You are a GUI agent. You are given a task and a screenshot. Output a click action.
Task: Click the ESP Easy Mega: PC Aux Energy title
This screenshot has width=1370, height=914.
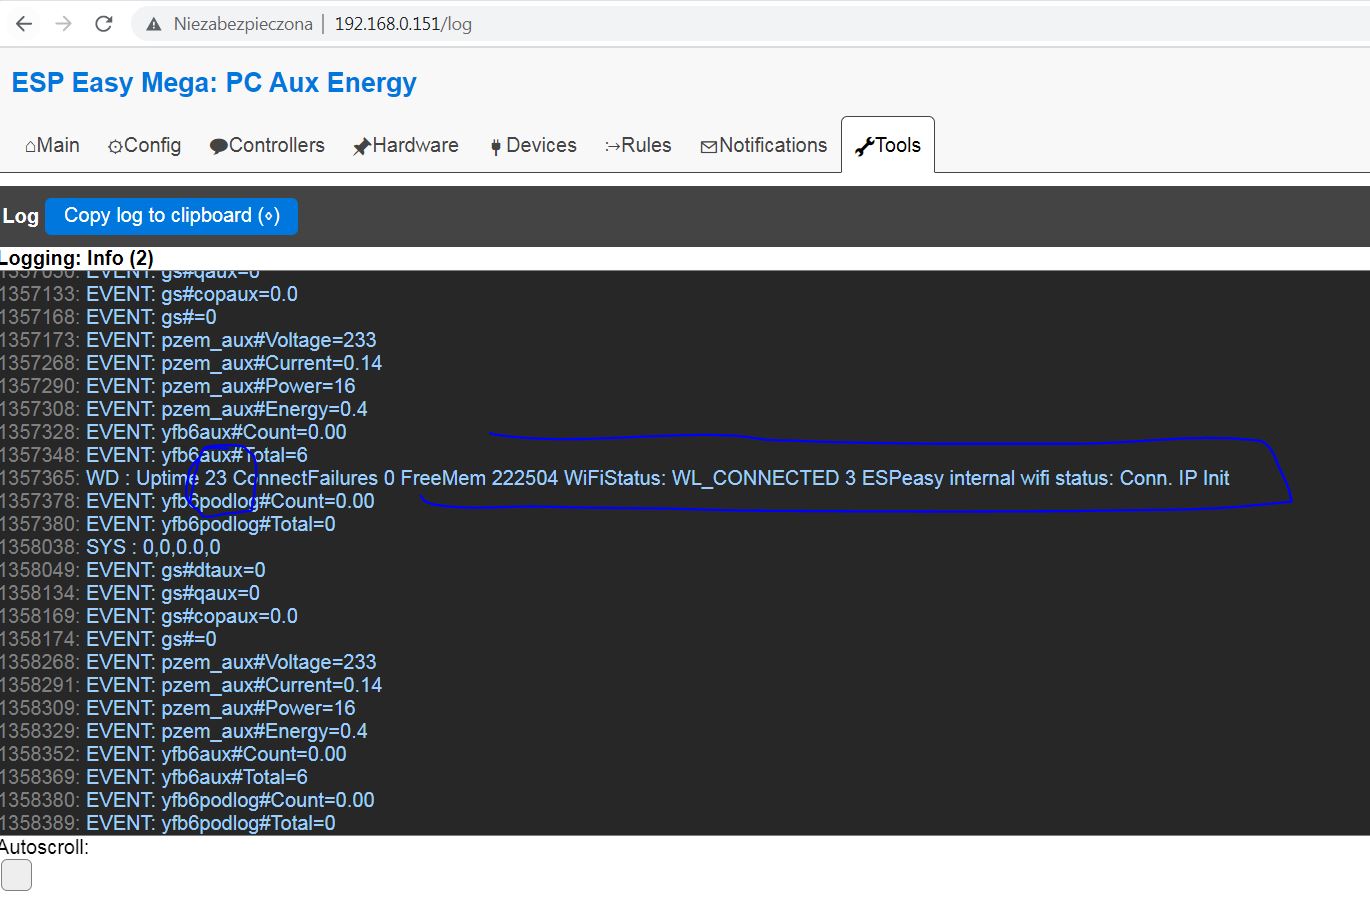tap(214, 83)
